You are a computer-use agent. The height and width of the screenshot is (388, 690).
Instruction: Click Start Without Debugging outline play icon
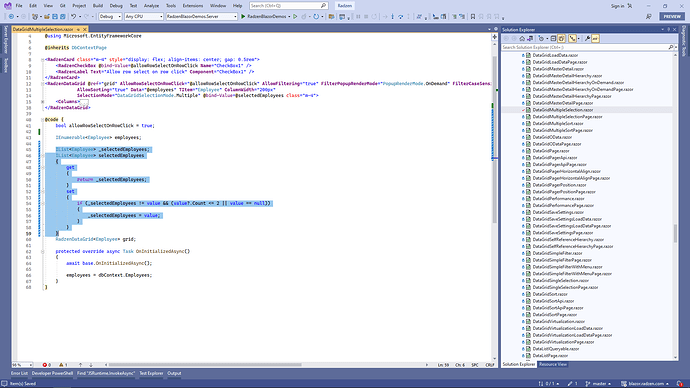[295, 16]
